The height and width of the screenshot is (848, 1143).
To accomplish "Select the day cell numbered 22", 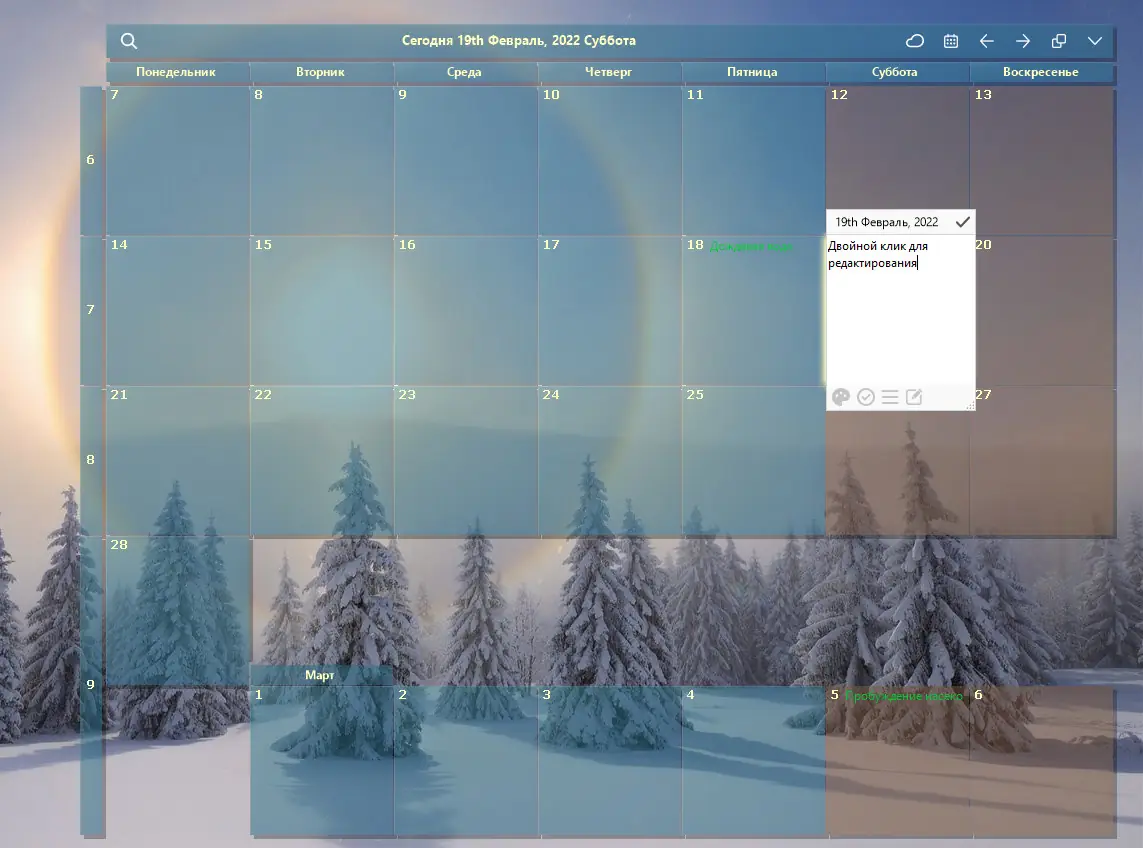I will tap(321, 461).
